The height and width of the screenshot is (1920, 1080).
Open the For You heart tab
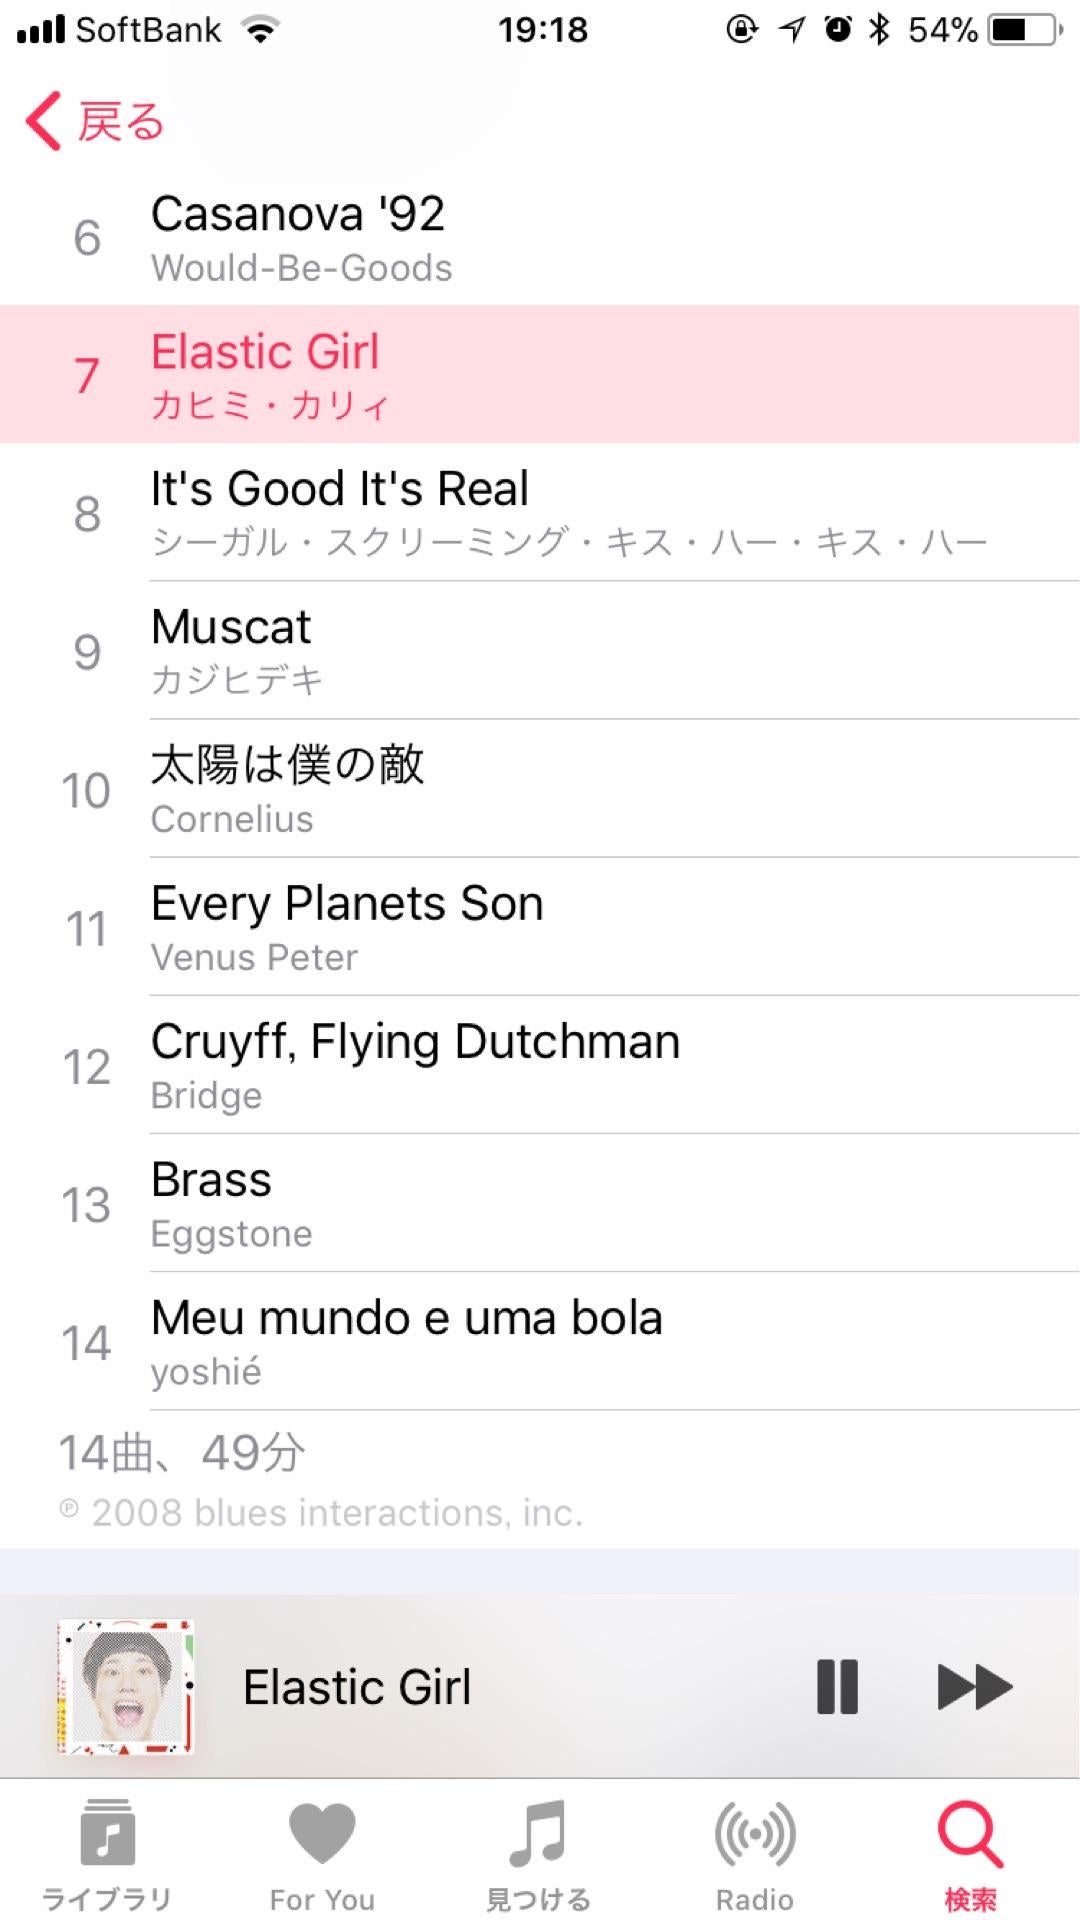pyautogui.click(x=322, y=1835)
